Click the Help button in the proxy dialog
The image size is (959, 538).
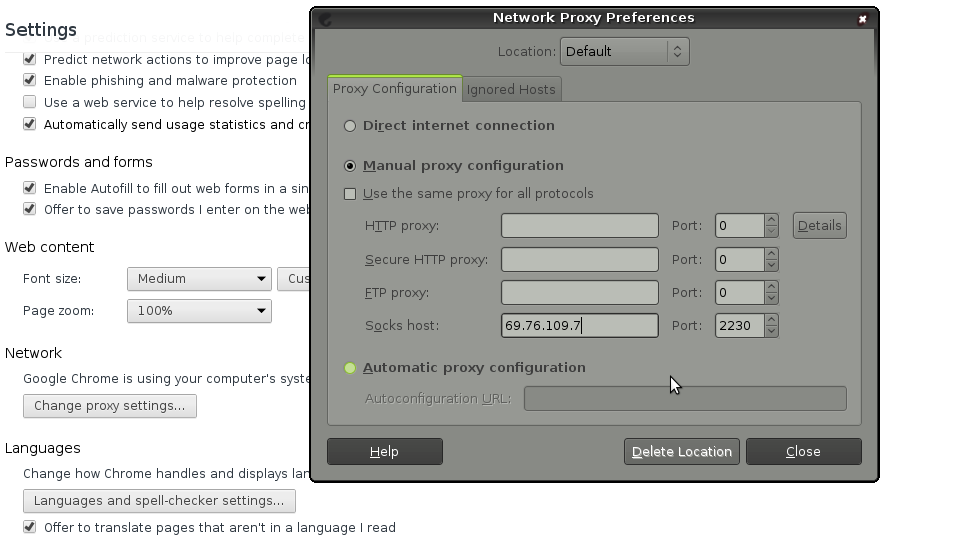coord(384,452)
